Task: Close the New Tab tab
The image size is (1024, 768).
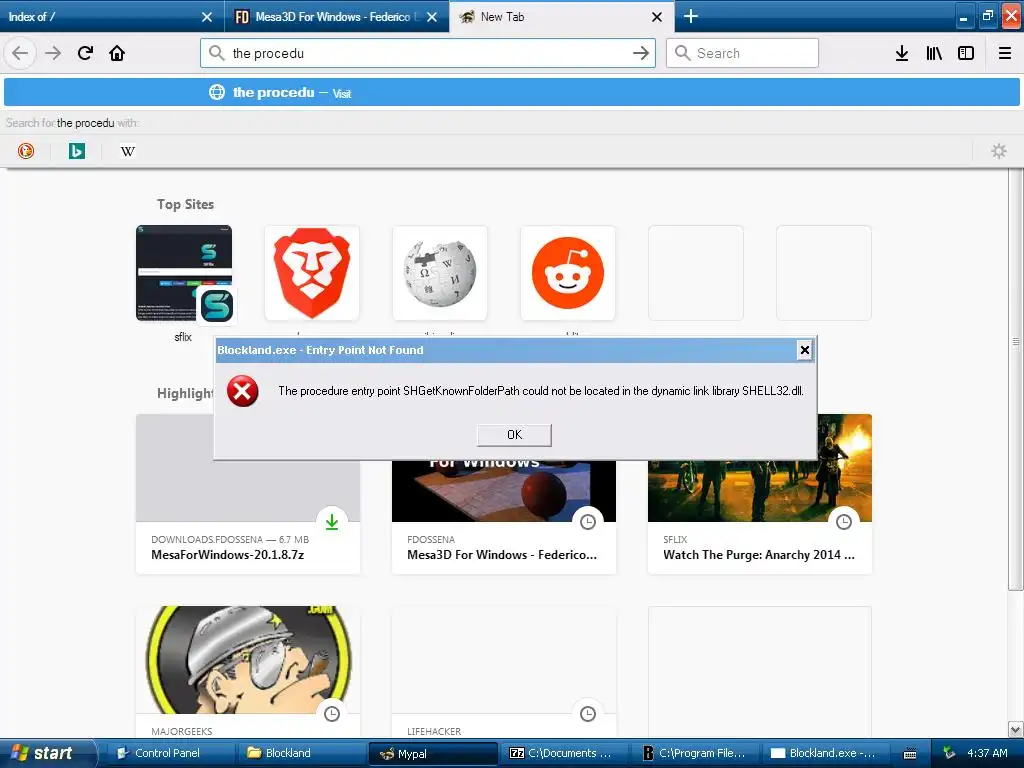Action: coord(657,17)
